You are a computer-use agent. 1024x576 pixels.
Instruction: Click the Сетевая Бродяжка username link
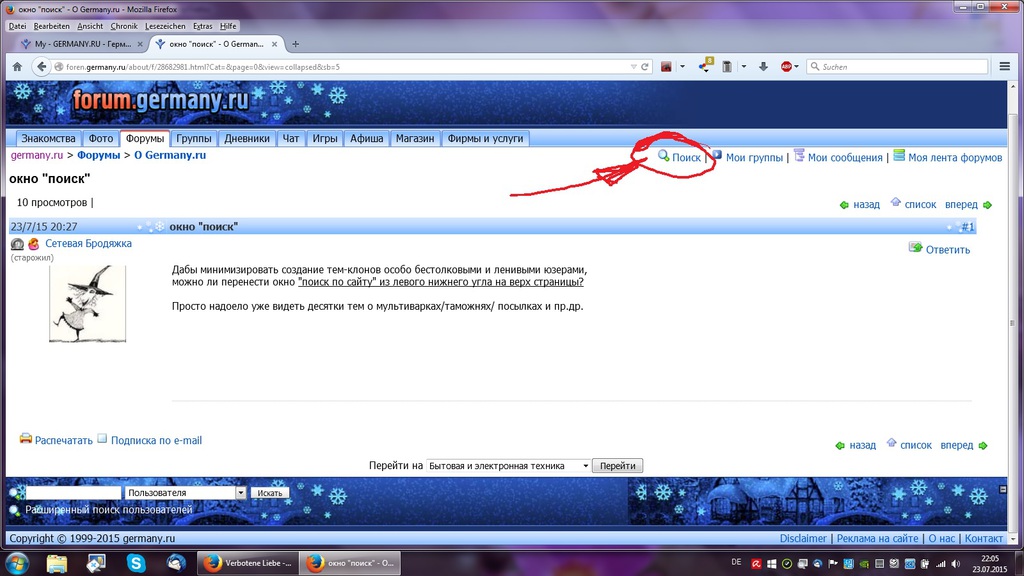pos(88,243)
